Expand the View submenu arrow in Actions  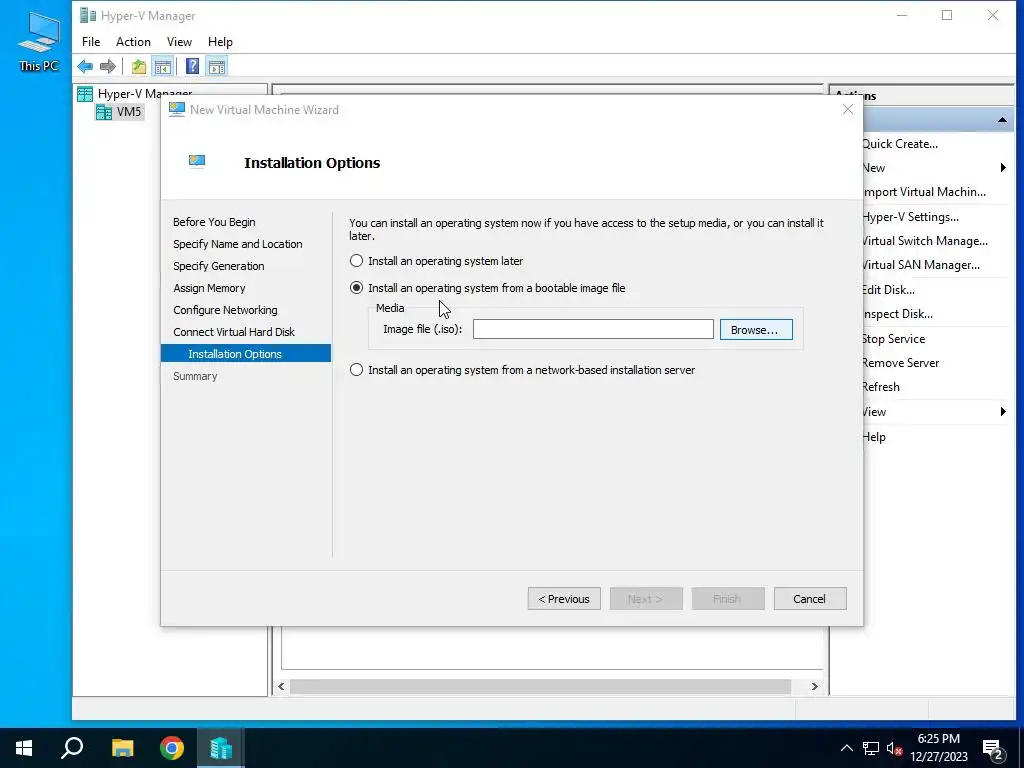(1003, 412)
